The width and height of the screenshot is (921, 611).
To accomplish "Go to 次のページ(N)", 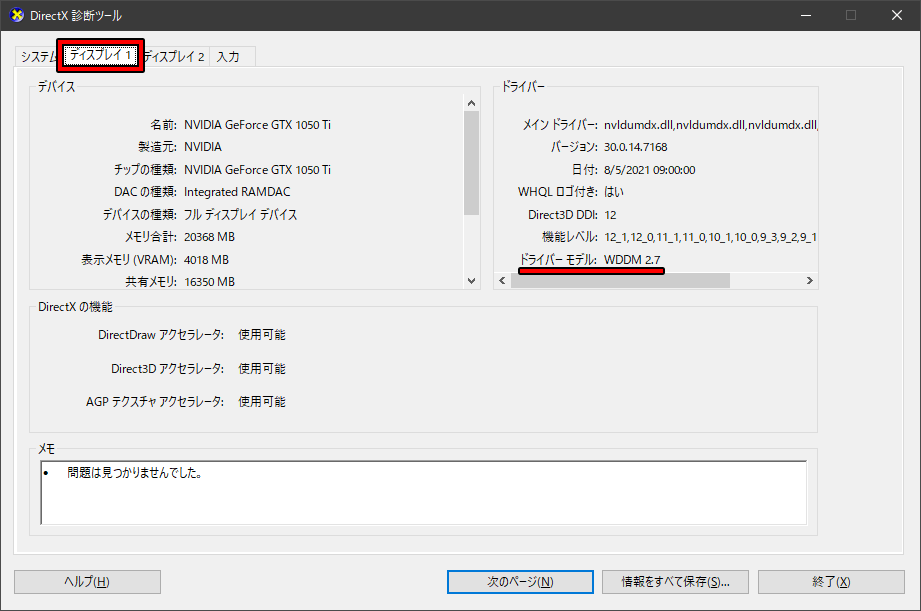I will click(x=520, y=582).
